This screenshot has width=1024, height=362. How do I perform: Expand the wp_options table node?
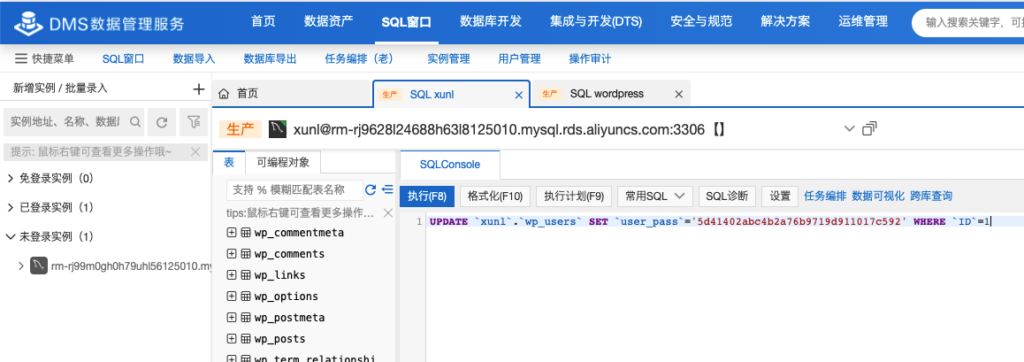tap(231, 296)
